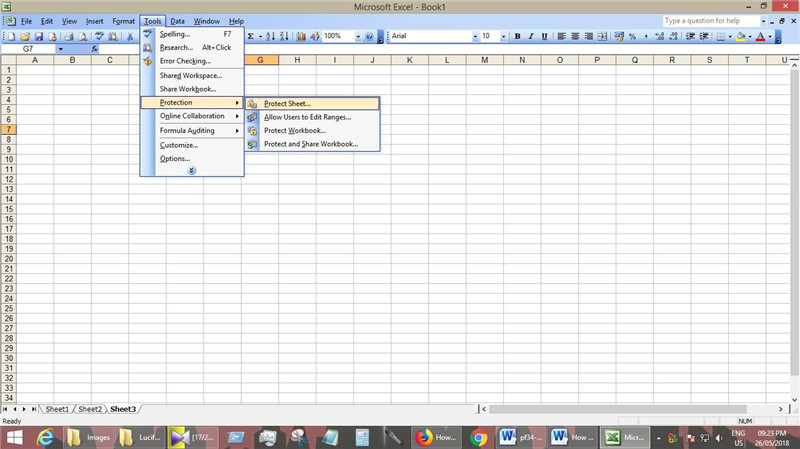This screenshot has width=800, height=449.
Task: Open Font Color dropdown arrow
Action: [x=769, y=36]
